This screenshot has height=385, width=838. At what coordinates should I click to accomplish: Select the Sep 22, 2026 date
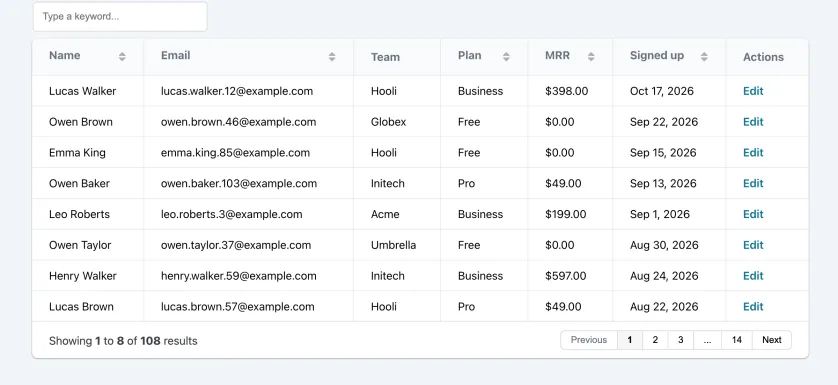point(664,122)
